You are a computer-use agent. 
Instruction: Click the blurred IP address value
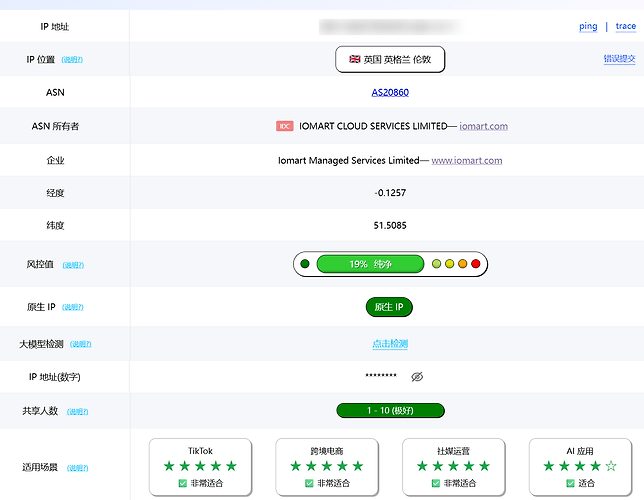tap(390, 27)
